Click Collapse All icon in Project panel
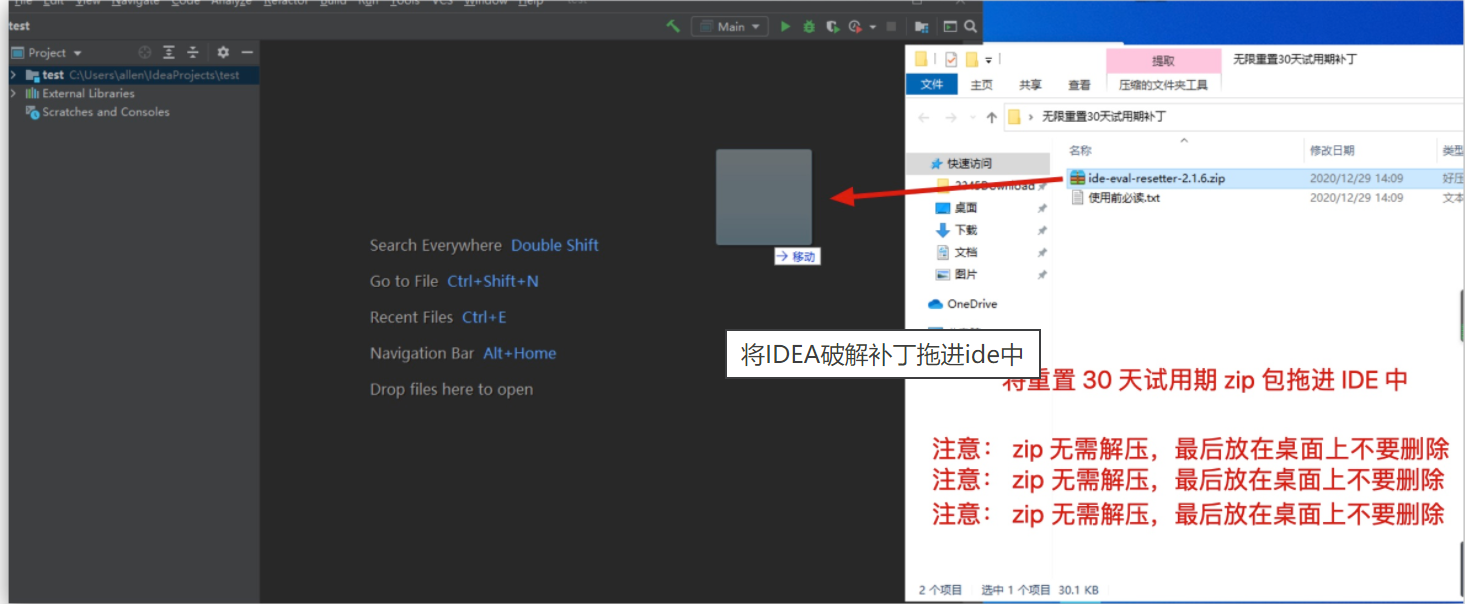The image size is (1465, 604). coord(193,52)
